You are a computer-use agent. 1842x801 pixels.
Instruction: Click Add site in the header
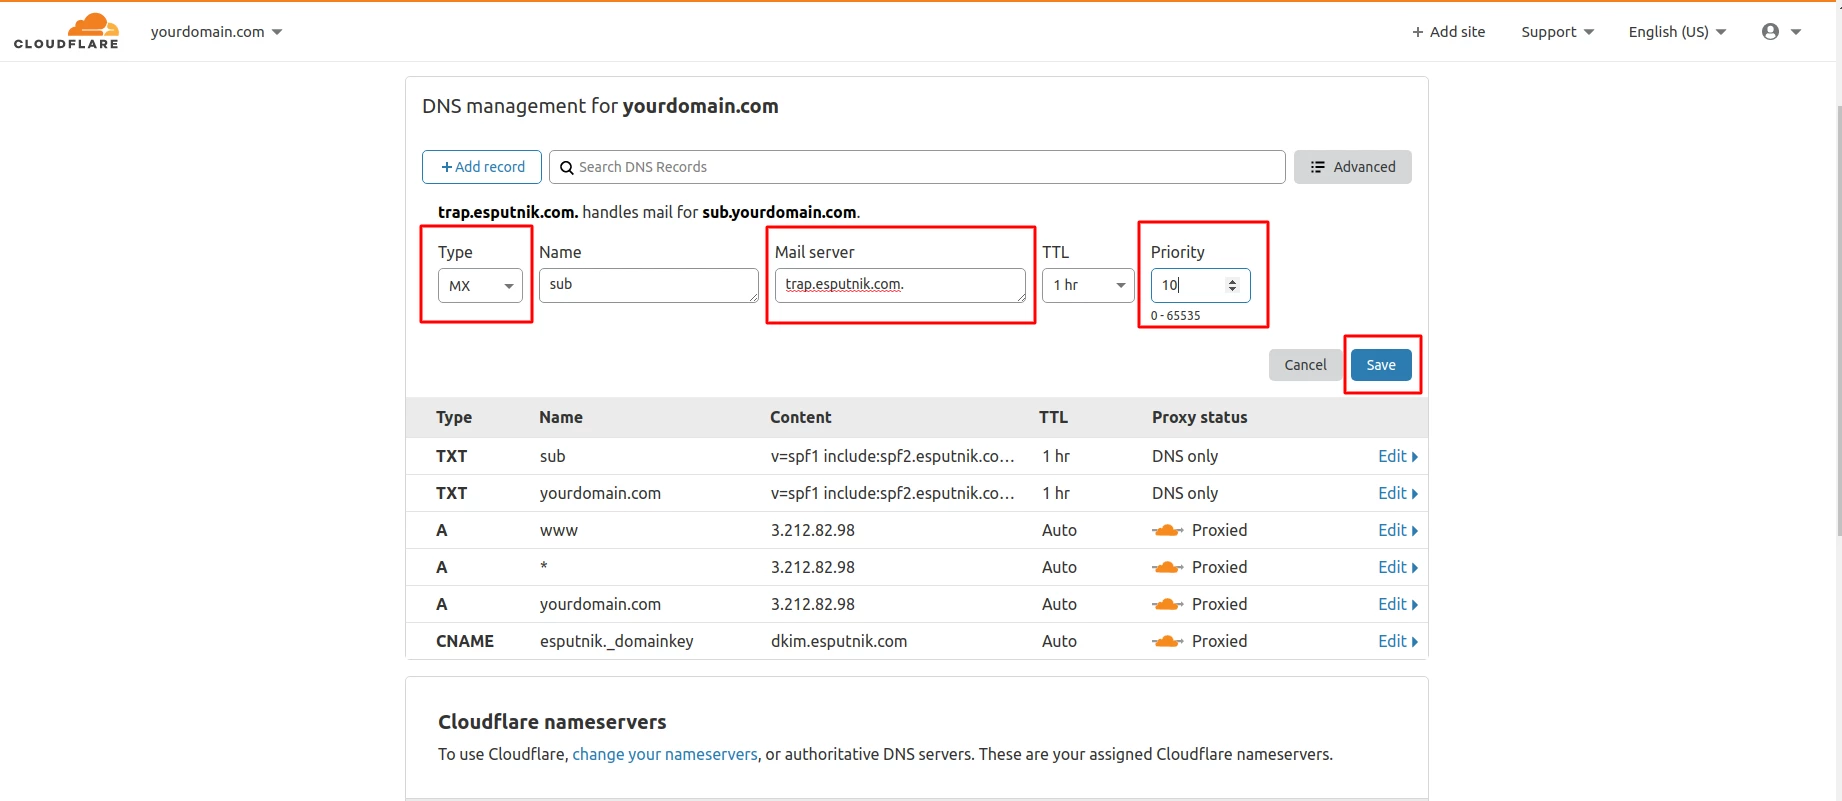point(1448,32)
